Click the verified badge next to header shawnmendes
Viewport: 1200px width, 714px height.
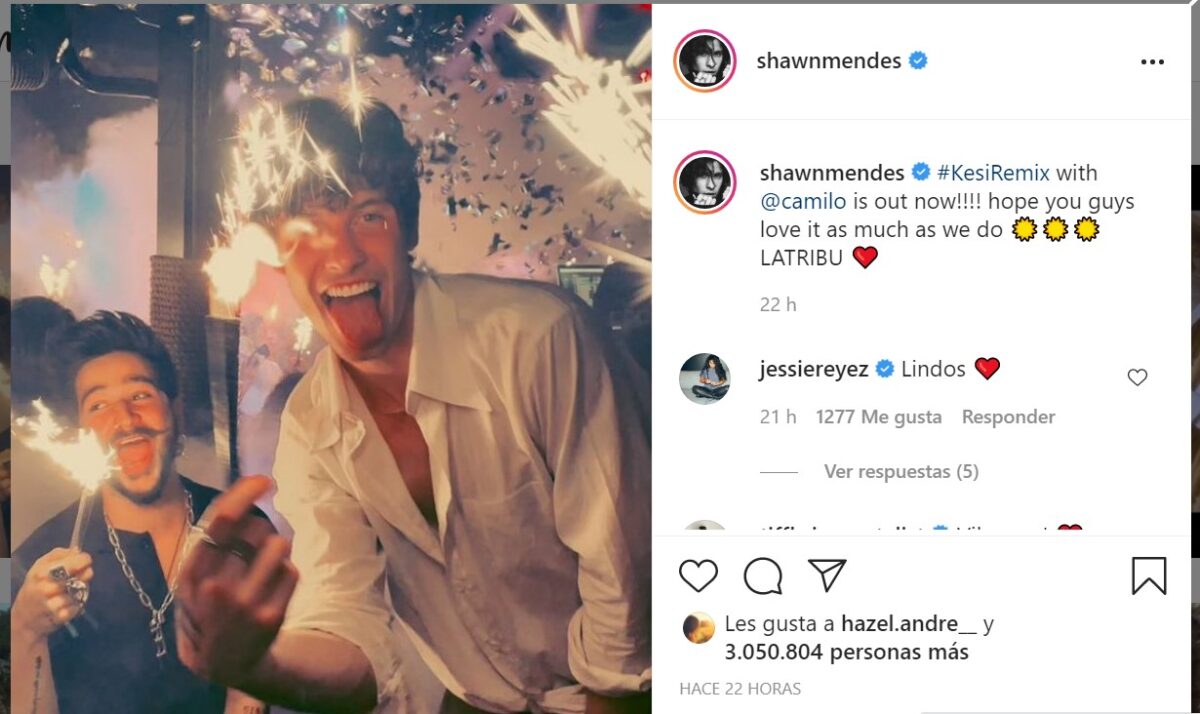(918, 61)
